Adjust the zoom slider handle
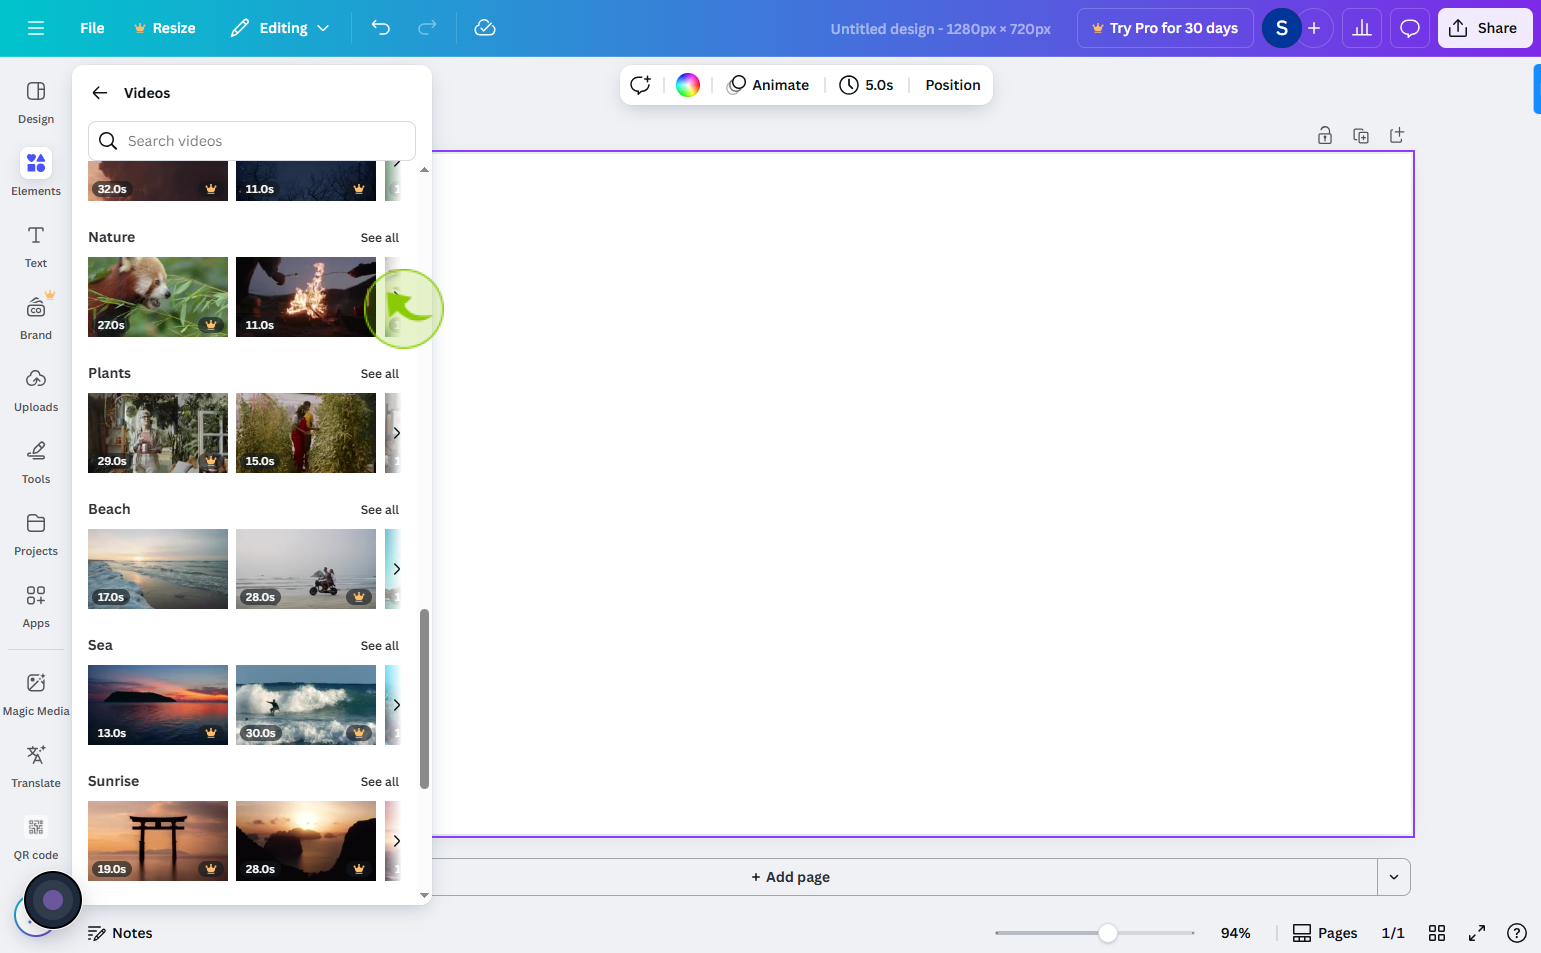Viewport: 1541px width, 953px height. click(x=1107, y=933)
